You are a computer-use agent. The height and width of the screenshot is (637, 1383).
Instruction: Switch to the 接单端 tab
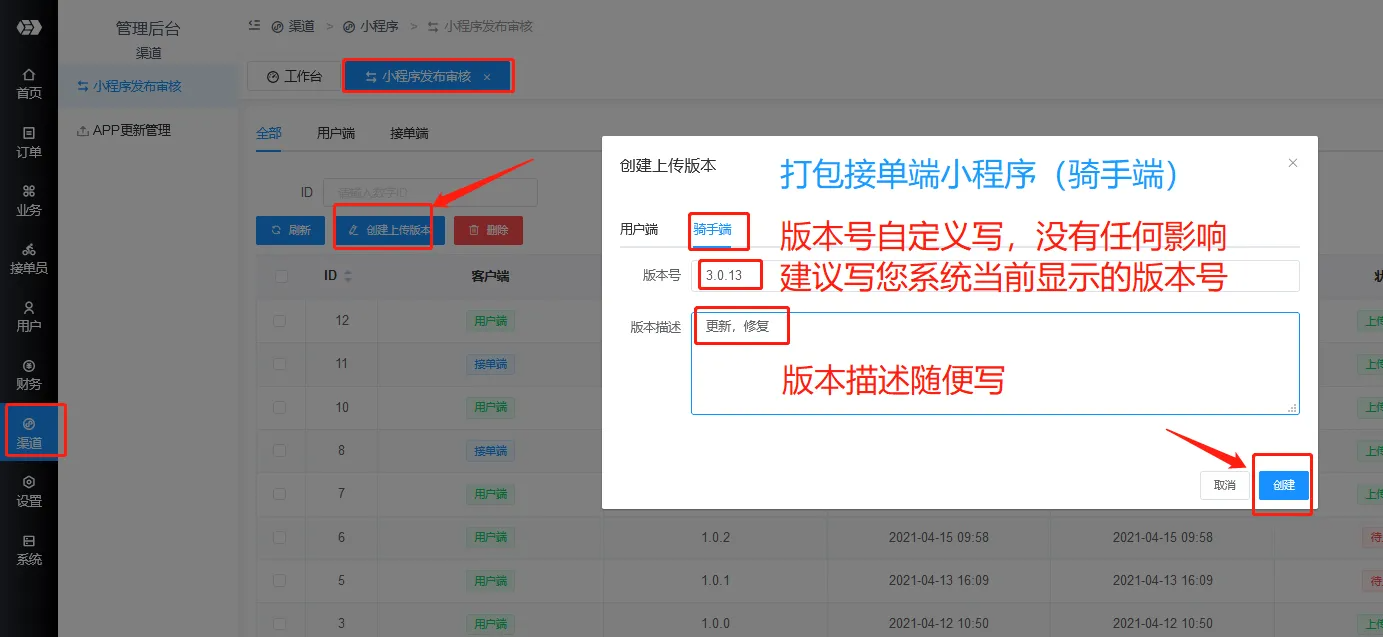click(409, 131)
